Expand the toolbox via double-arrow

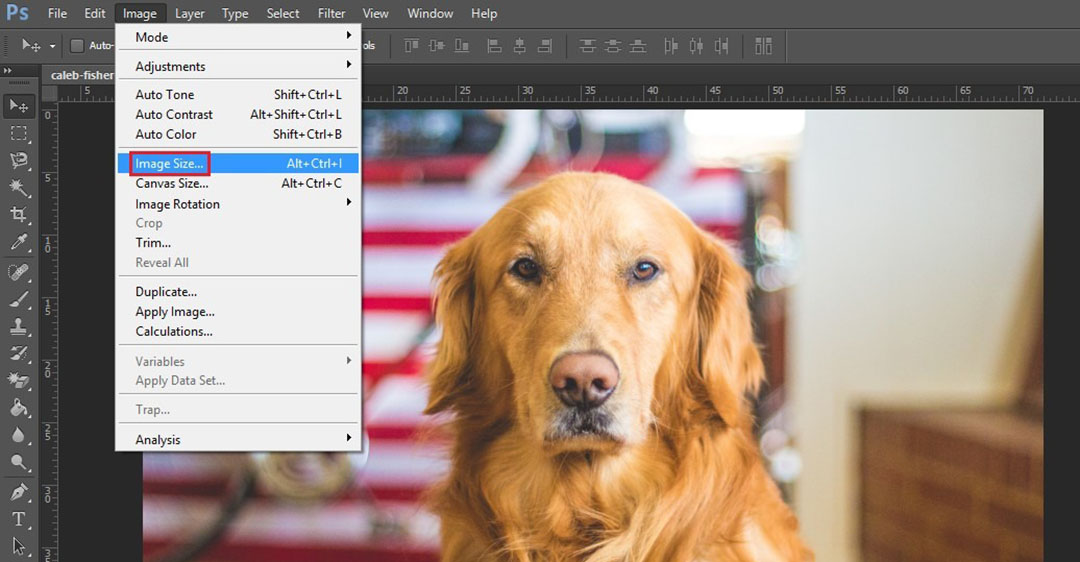pos(8,70)
